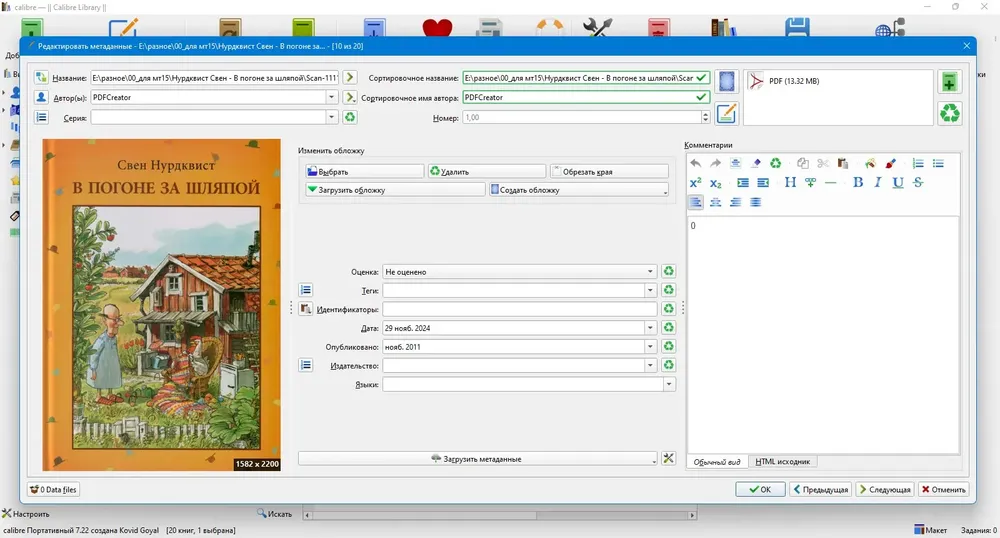This screenshot has width=1000, height=538.
Task: Open the Языки dropdown list
Action: pyautogui.click(x=668, y=384)
